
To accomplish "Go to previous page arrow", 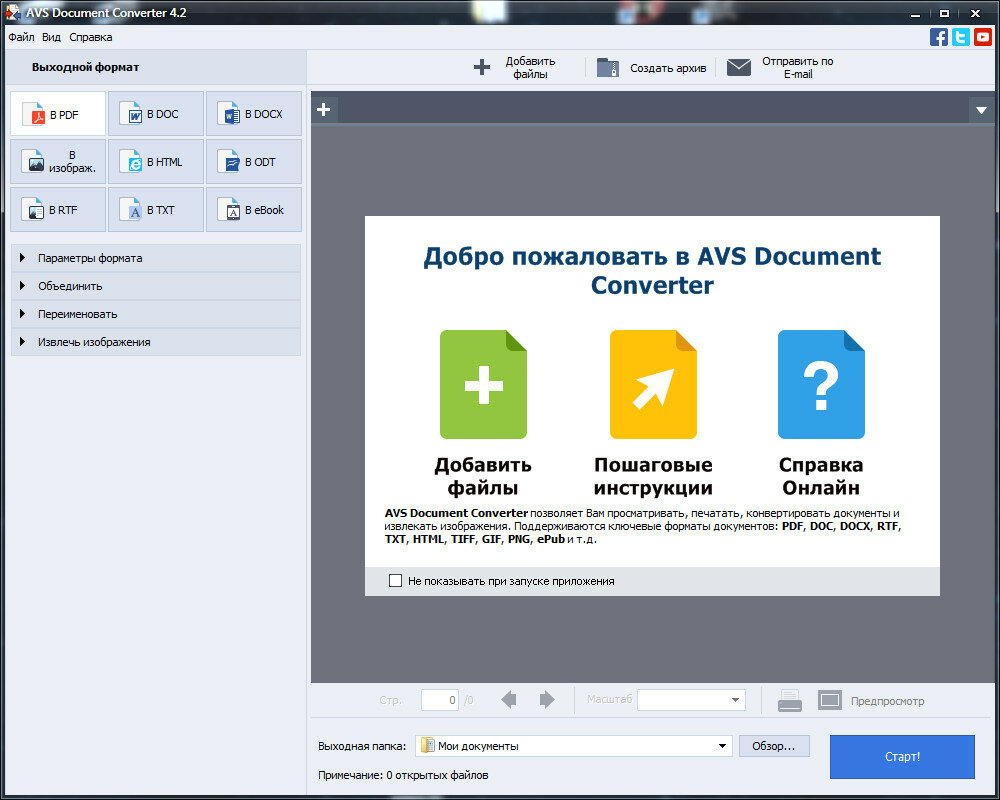I will coord(509,700).
